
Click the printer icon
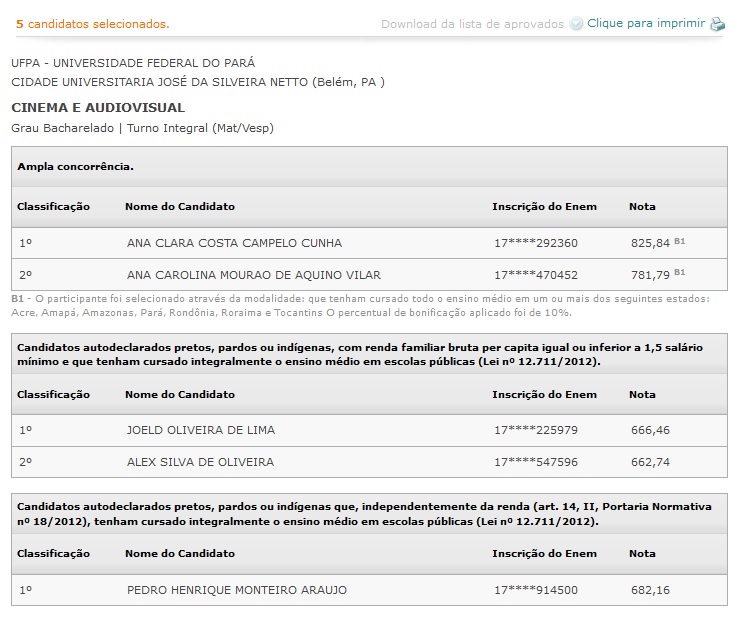[717, 24]
